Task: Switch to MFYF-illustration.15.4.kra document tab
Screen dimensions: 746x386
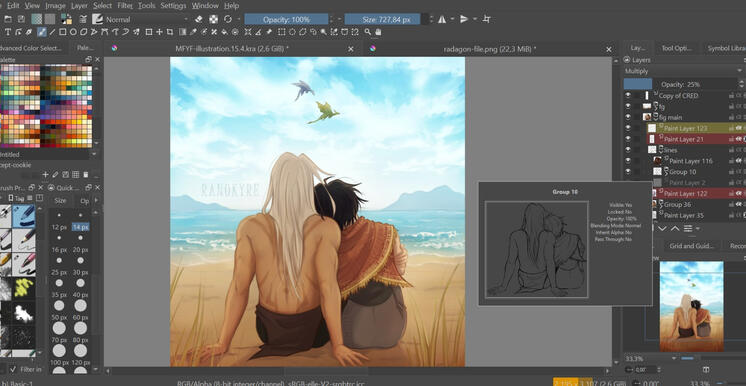Action: click(x=232, y=49)
